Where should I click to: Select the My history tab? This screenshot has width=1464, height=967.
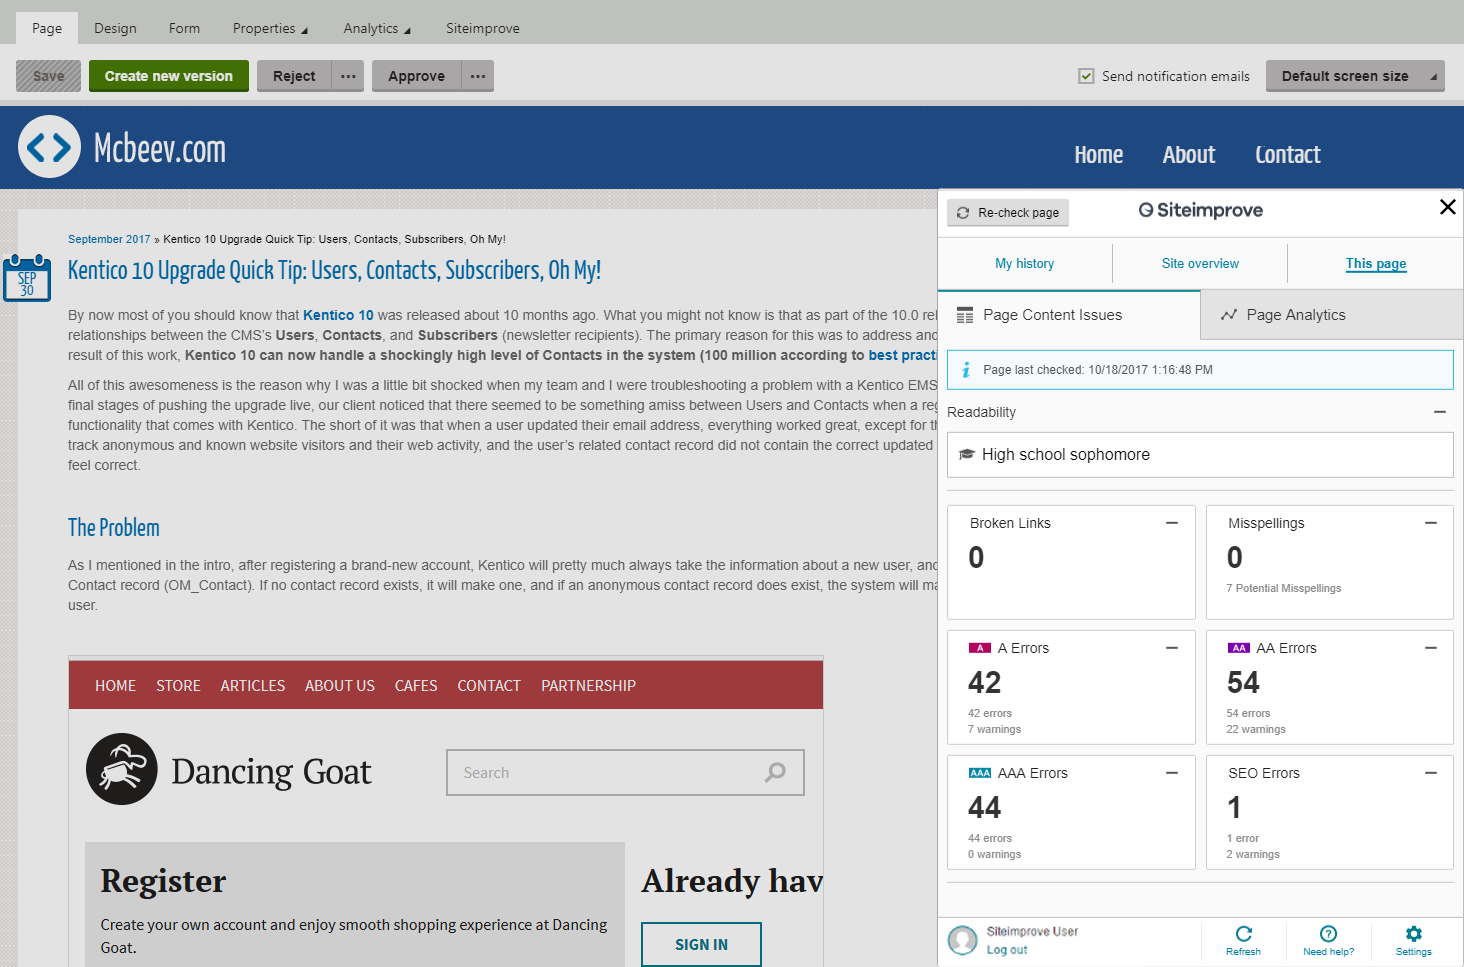(1024, 264)
